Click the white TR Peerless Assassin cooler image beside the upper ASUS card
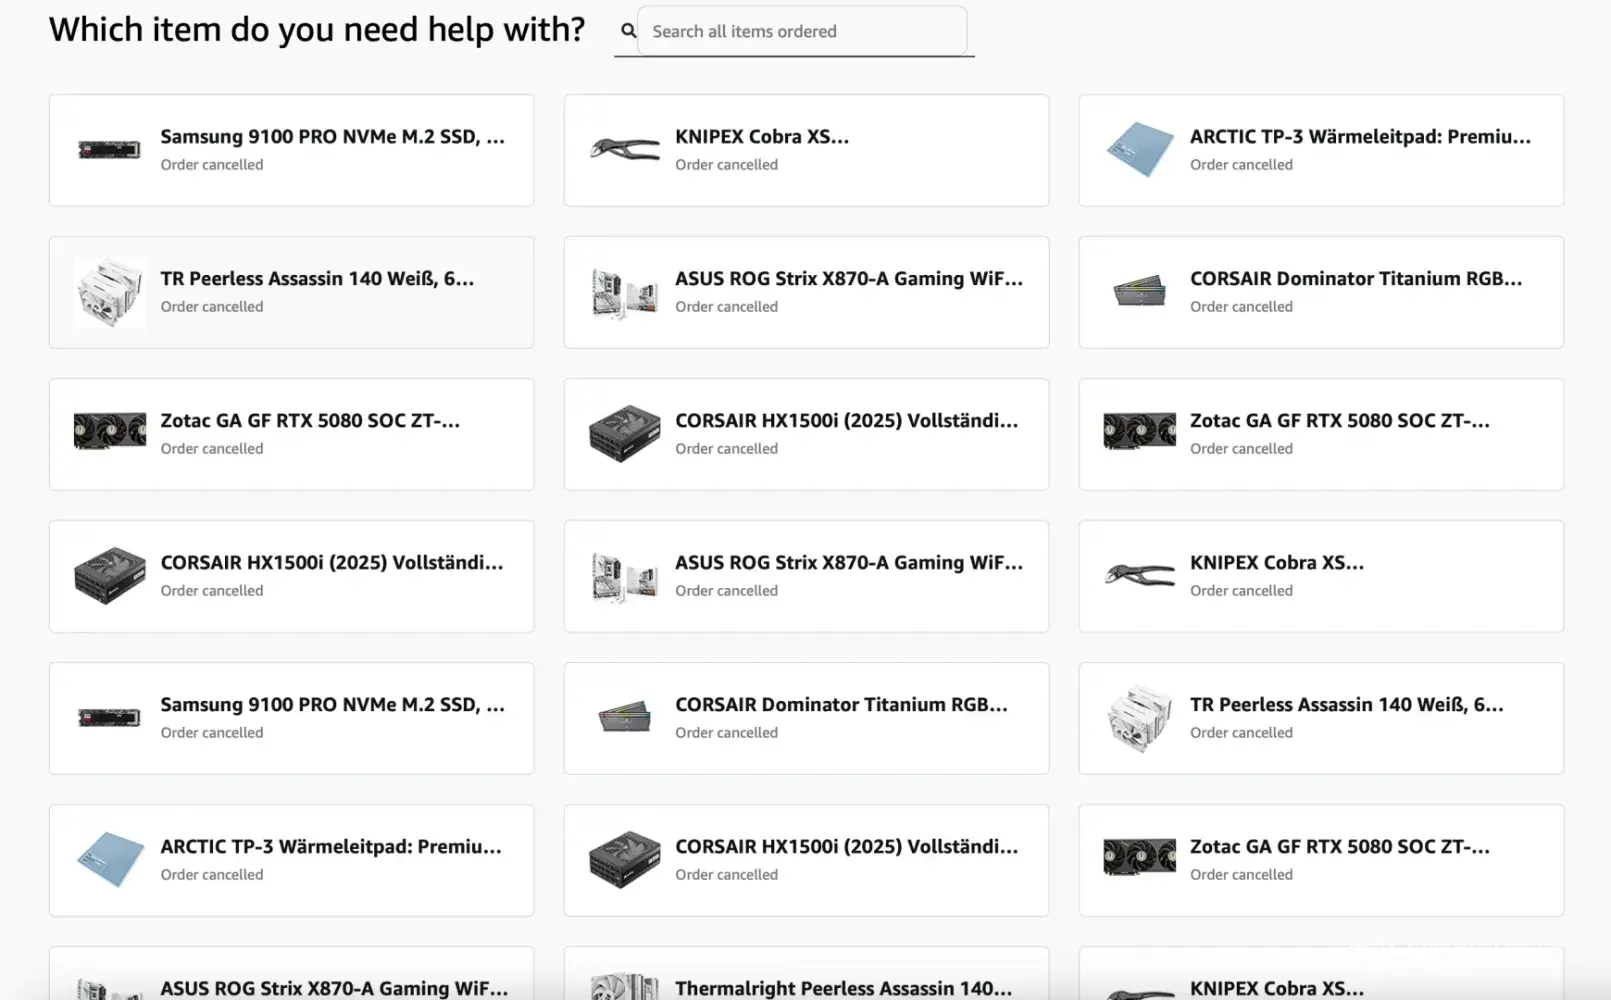Screen dimensions: 1611x1000 [x=110, y=292]
